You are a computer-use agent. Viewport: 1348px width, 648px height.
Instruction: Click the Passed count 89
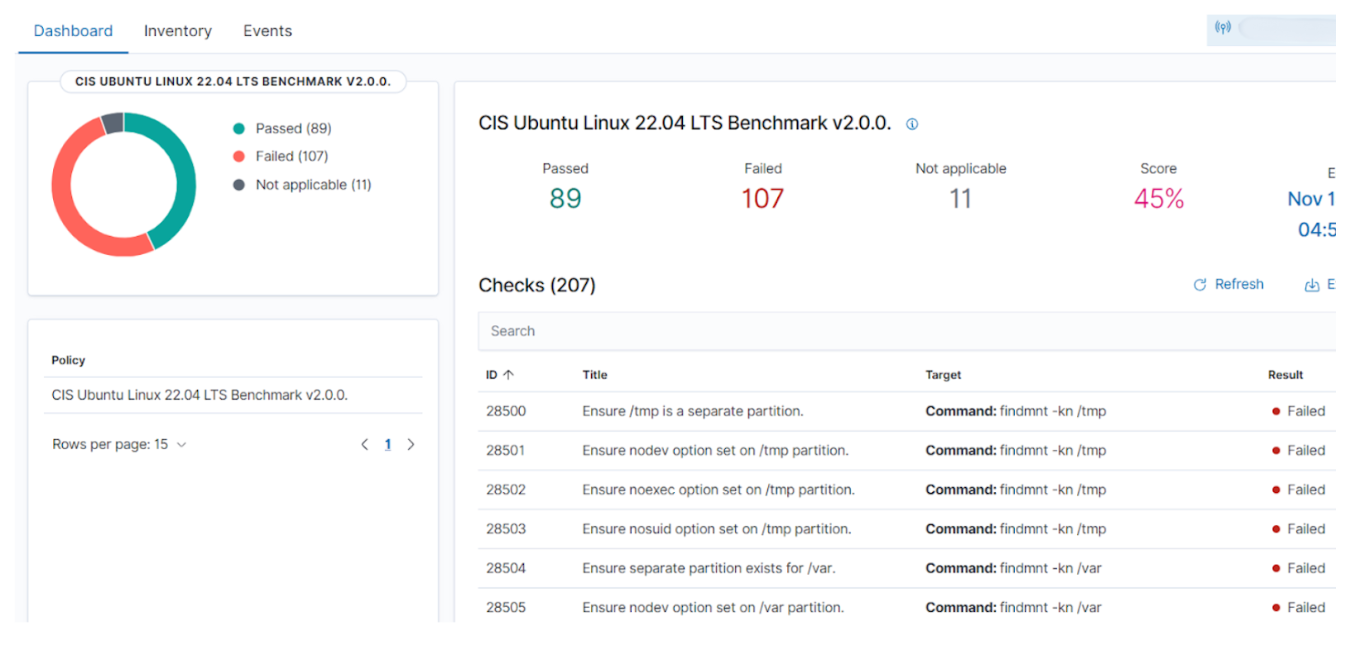tap(565, 199)
